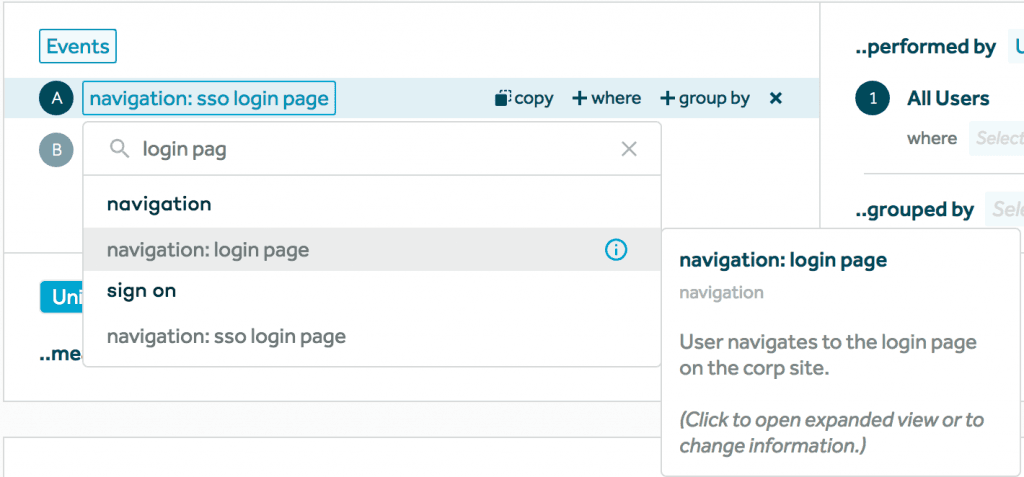Choose 'navigation: sso login page' from results list
The image size is (1024, 477).
(x=226, y=336)
